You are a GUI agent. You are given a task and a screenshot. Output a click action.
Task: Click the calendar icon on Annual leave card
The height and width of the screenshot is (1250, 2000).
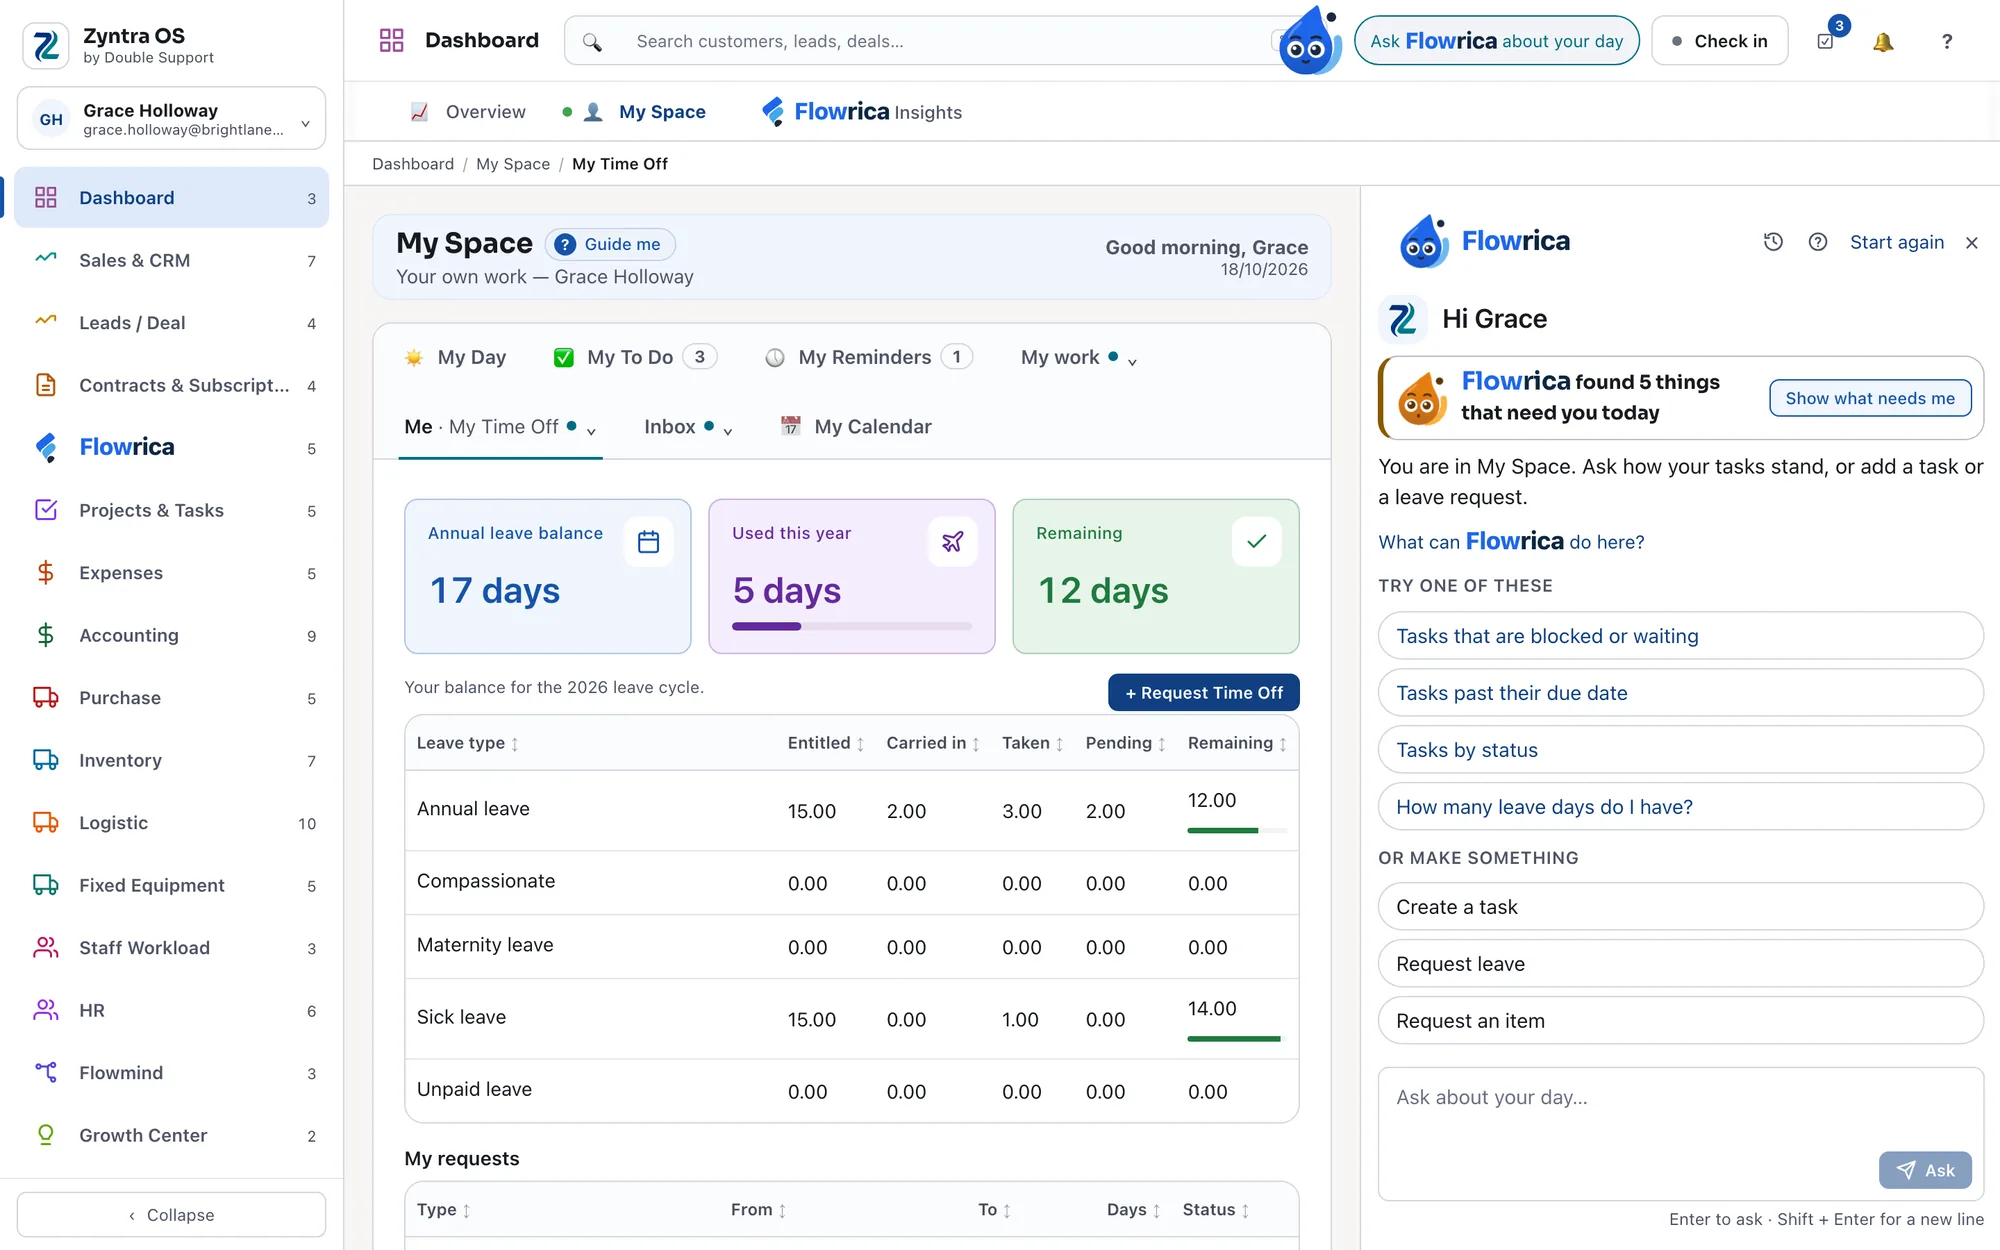click(648, 542)
